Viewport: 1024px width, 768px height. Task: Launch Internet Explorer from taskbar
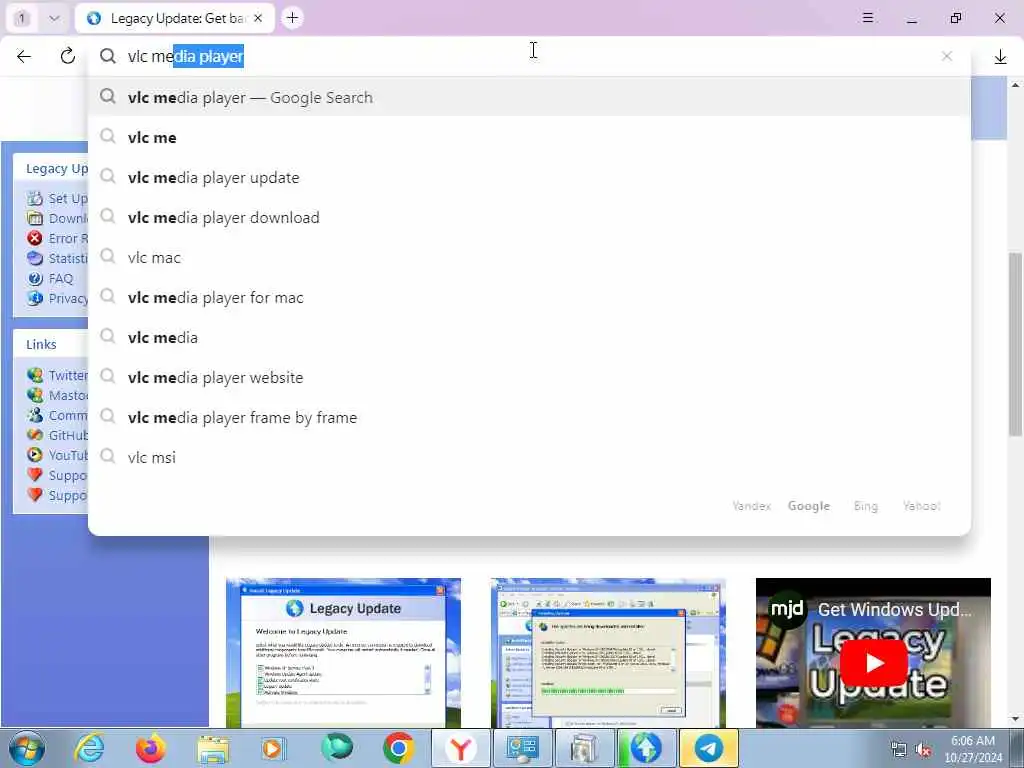click(89, 748)
